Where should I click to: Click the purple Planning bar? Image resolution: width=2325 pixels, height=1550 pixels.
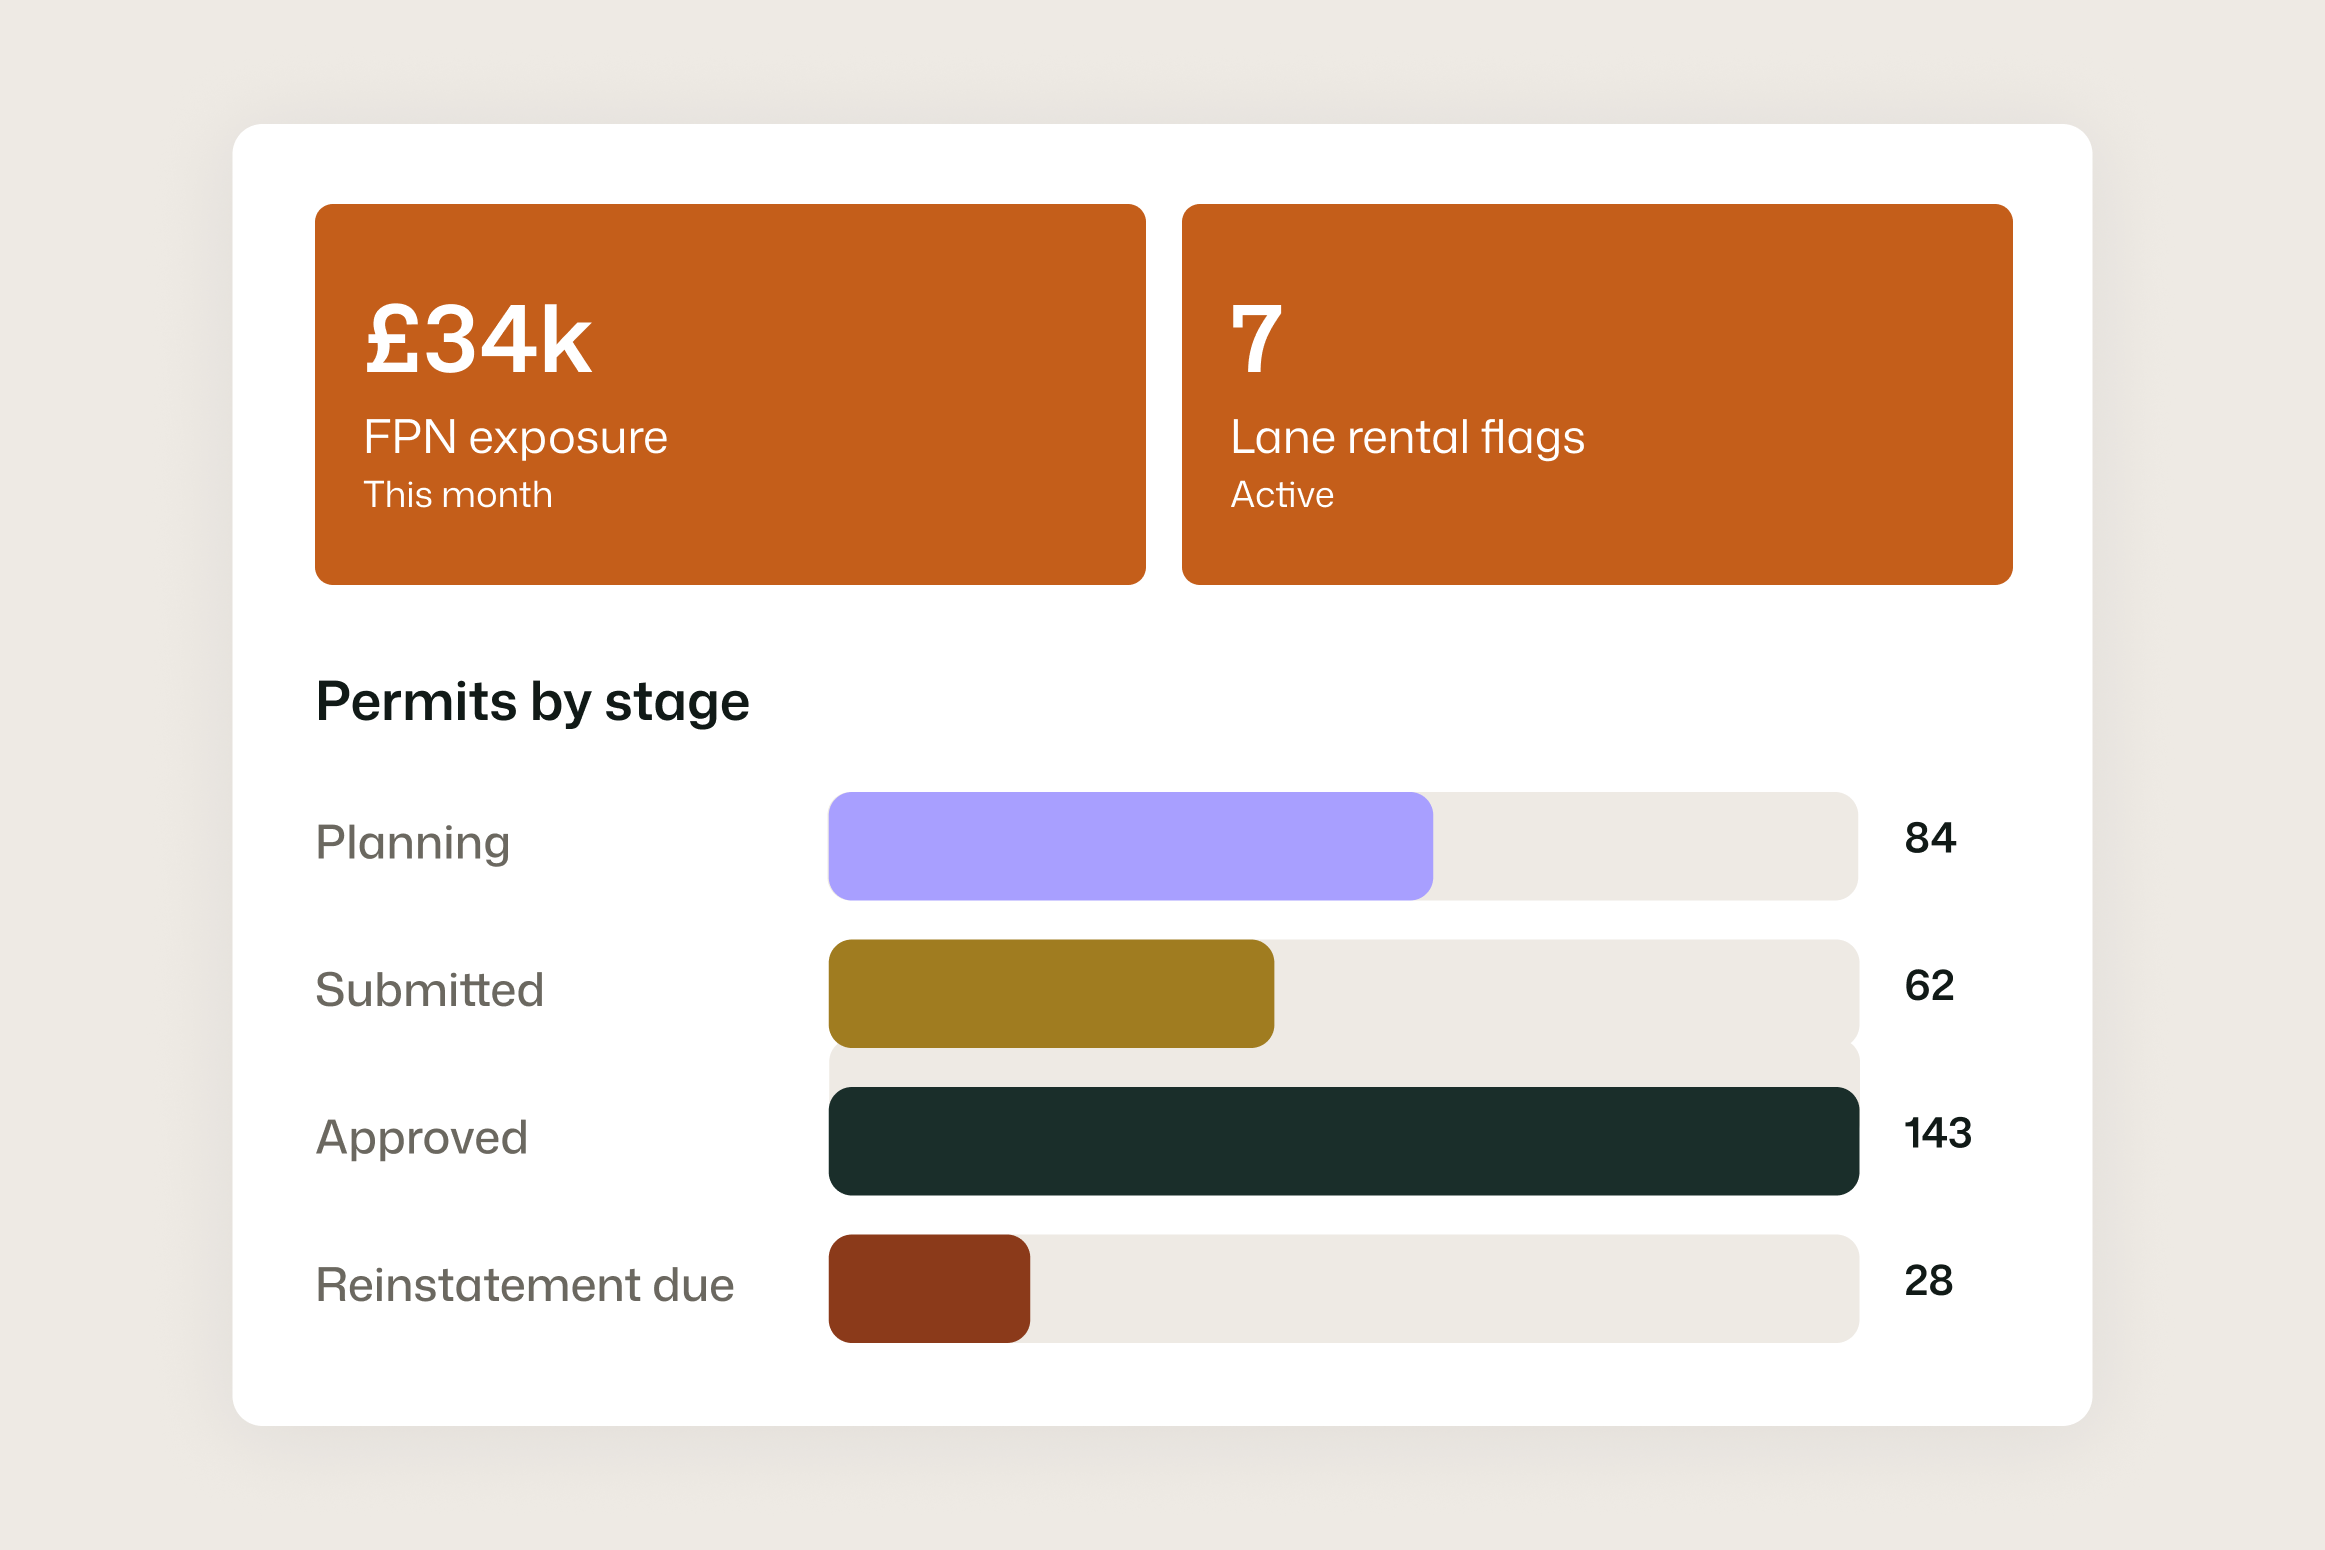[1130, 846]
